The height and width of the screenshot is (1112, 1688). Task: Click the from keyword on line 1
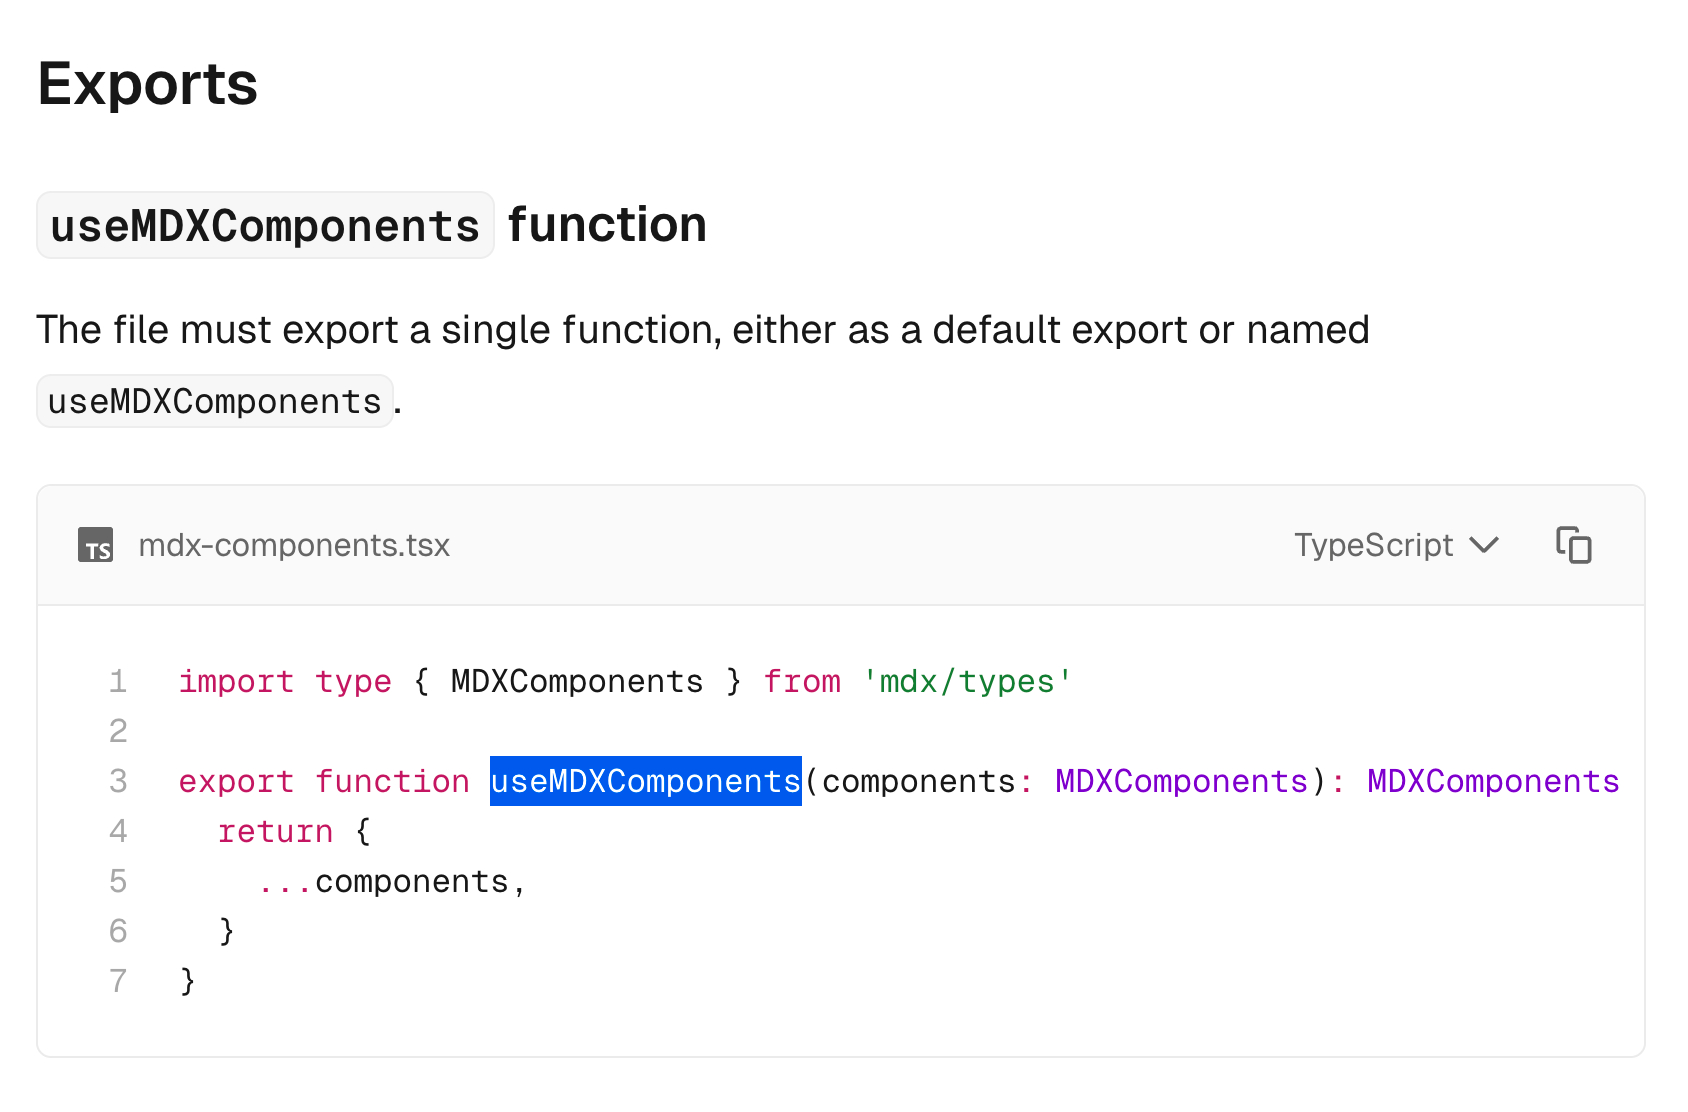point(802,681)
